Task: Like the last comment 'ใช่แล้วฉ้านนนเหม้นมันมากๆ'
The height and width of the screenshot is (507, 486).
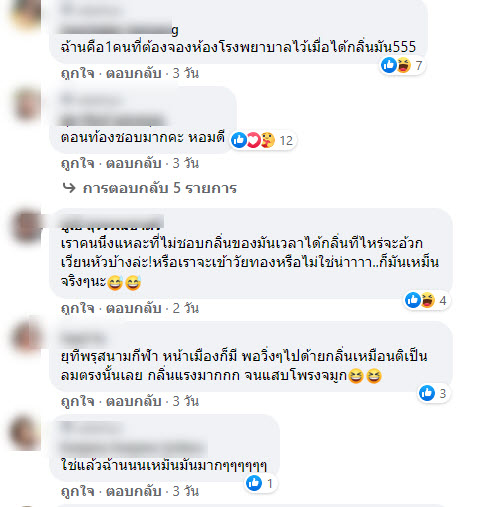Action: click(x=78, y=491)
